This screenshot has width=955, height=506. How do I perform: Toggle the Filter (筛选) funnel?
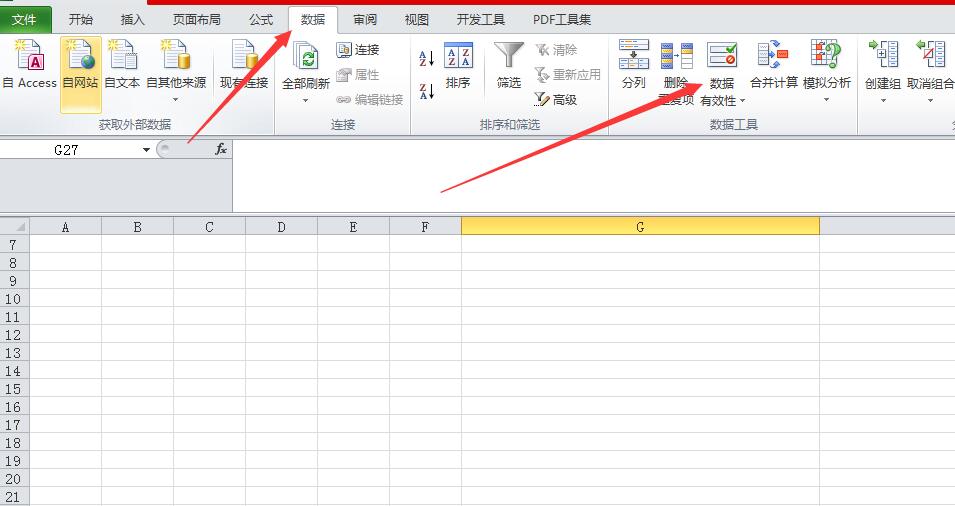pos(509,65)
